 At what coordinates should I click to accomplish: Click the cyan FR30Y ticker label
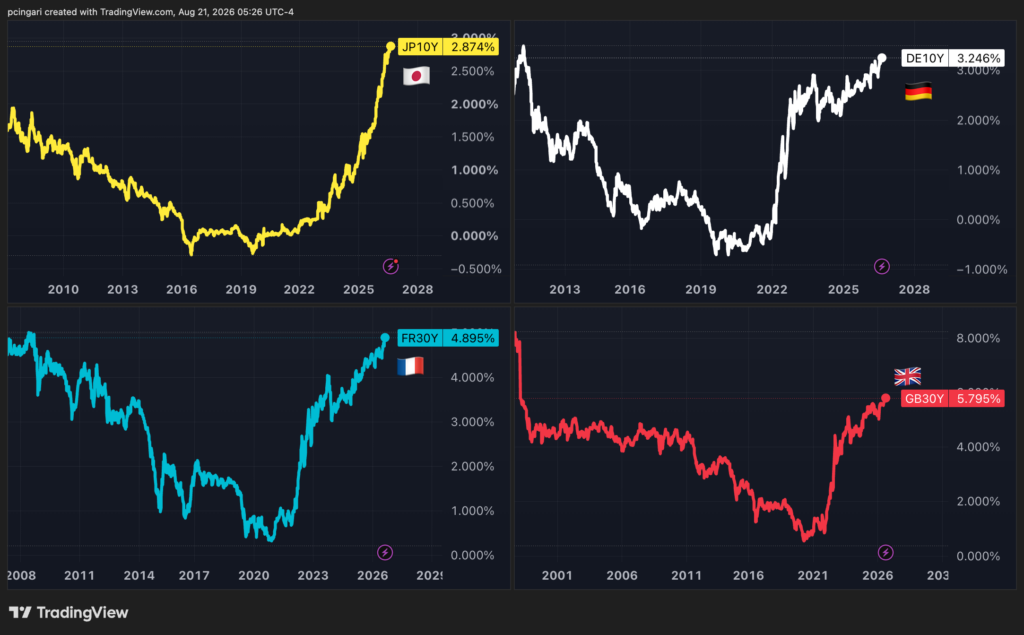(420, 338)
